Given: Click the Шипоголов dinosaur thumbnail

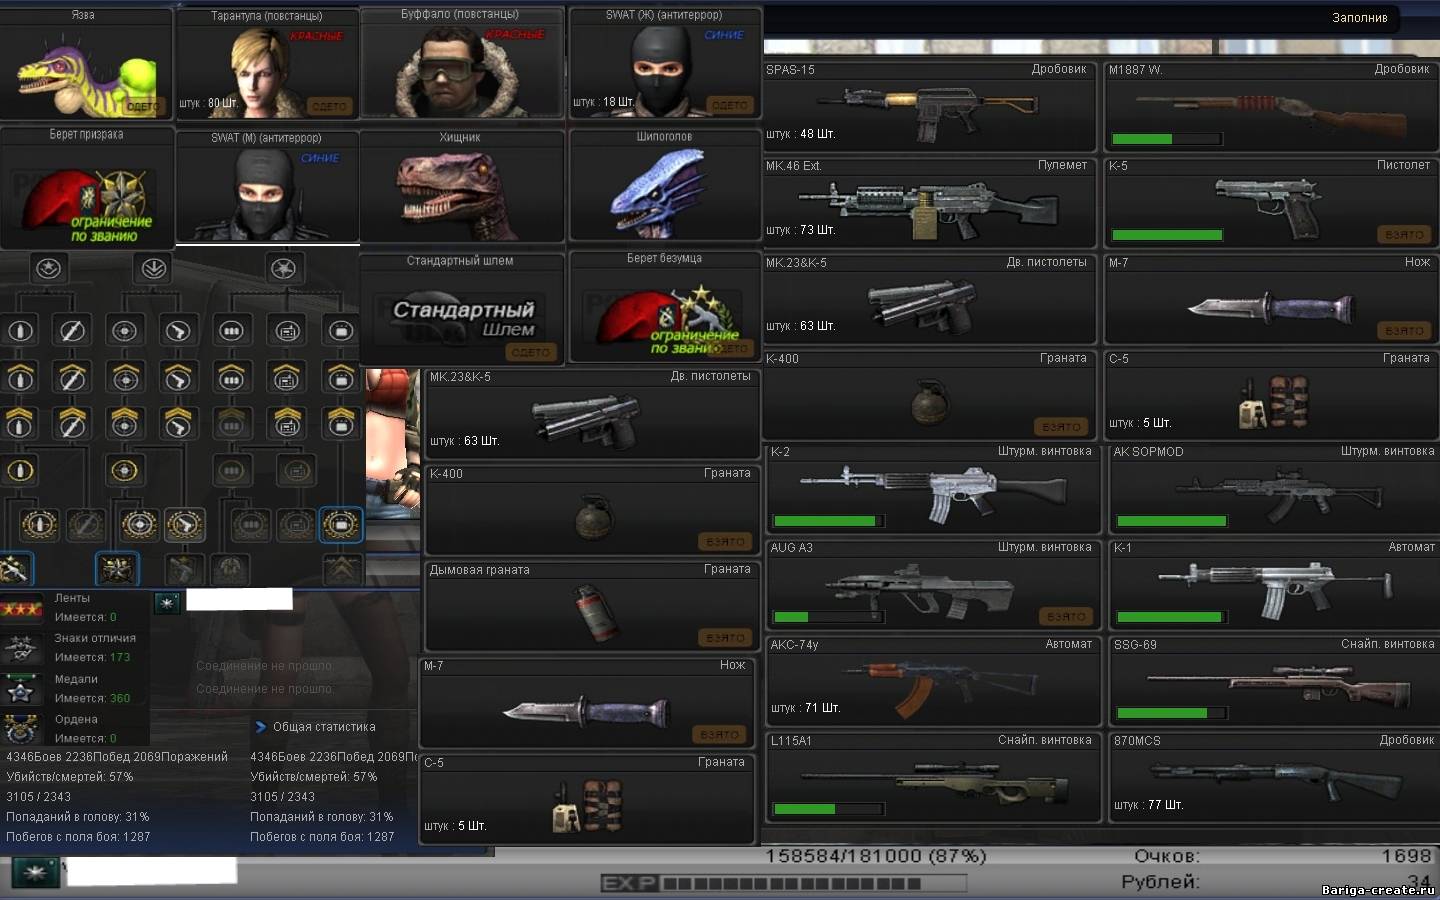Looking at the screenshot, I should 664,188.
